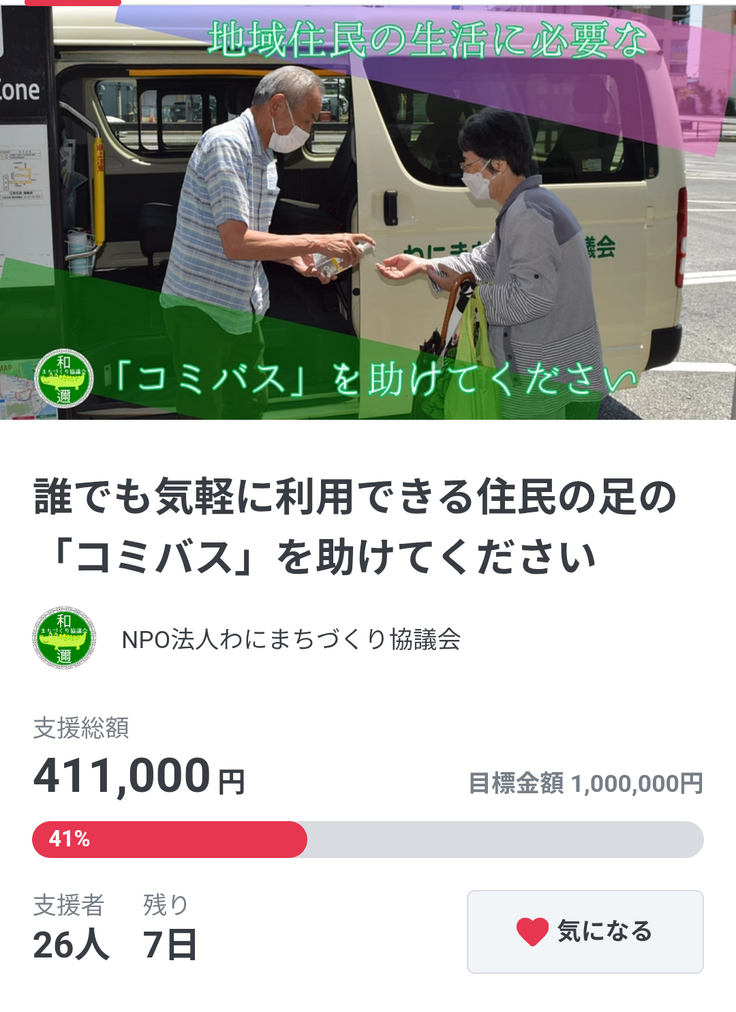This screenshot has height=1012, width=736.
Task: Click the red filled progress bar section
Action: click(169, 839)
